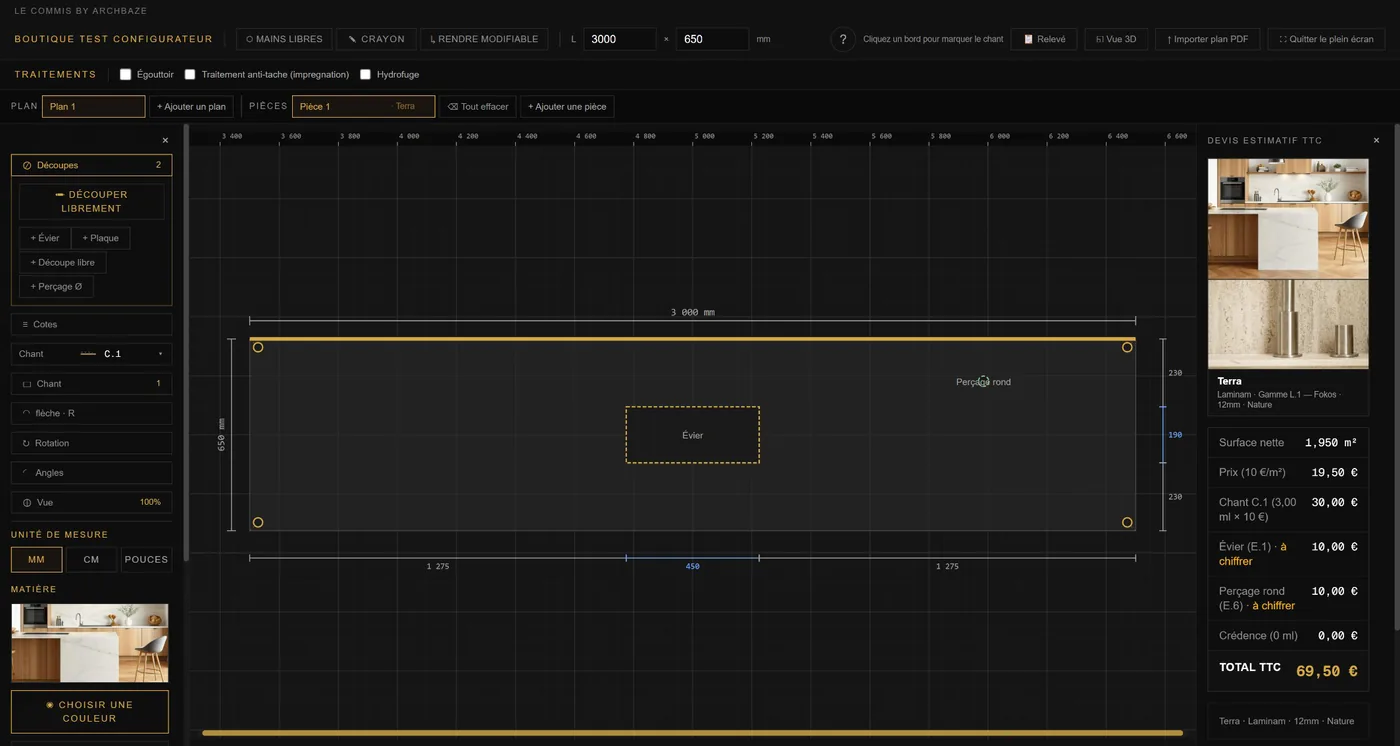The image size is (1400, 746).
Task: Select the bottom-right corner handle of the worktop
Action: (x=1127, y=522)
